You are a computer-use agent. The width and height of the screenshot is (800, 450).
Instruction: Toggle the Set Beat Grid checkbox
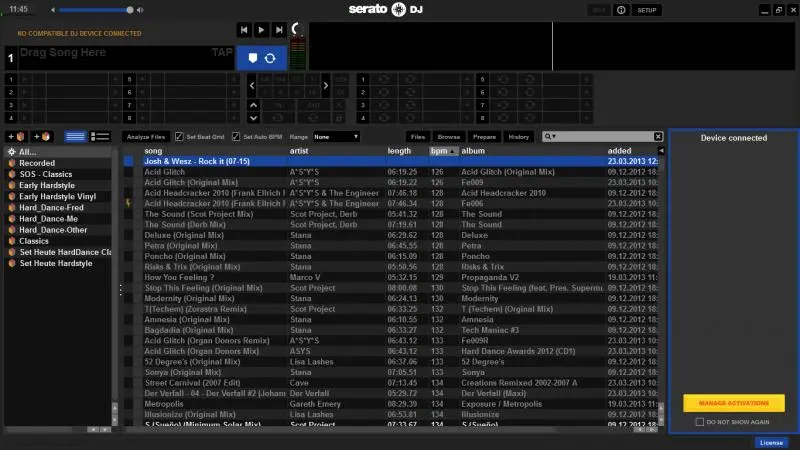pyautogui.click(x=179, y=136)
